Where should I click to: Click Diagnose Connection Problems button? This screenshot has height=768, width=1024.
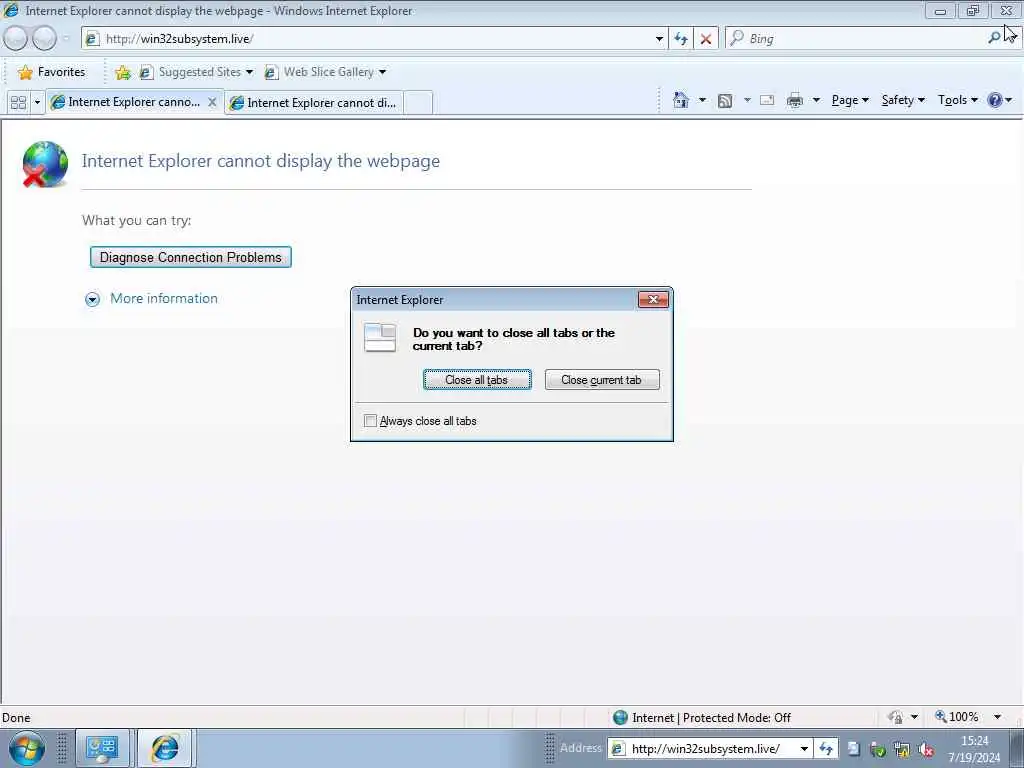(191, 257)
